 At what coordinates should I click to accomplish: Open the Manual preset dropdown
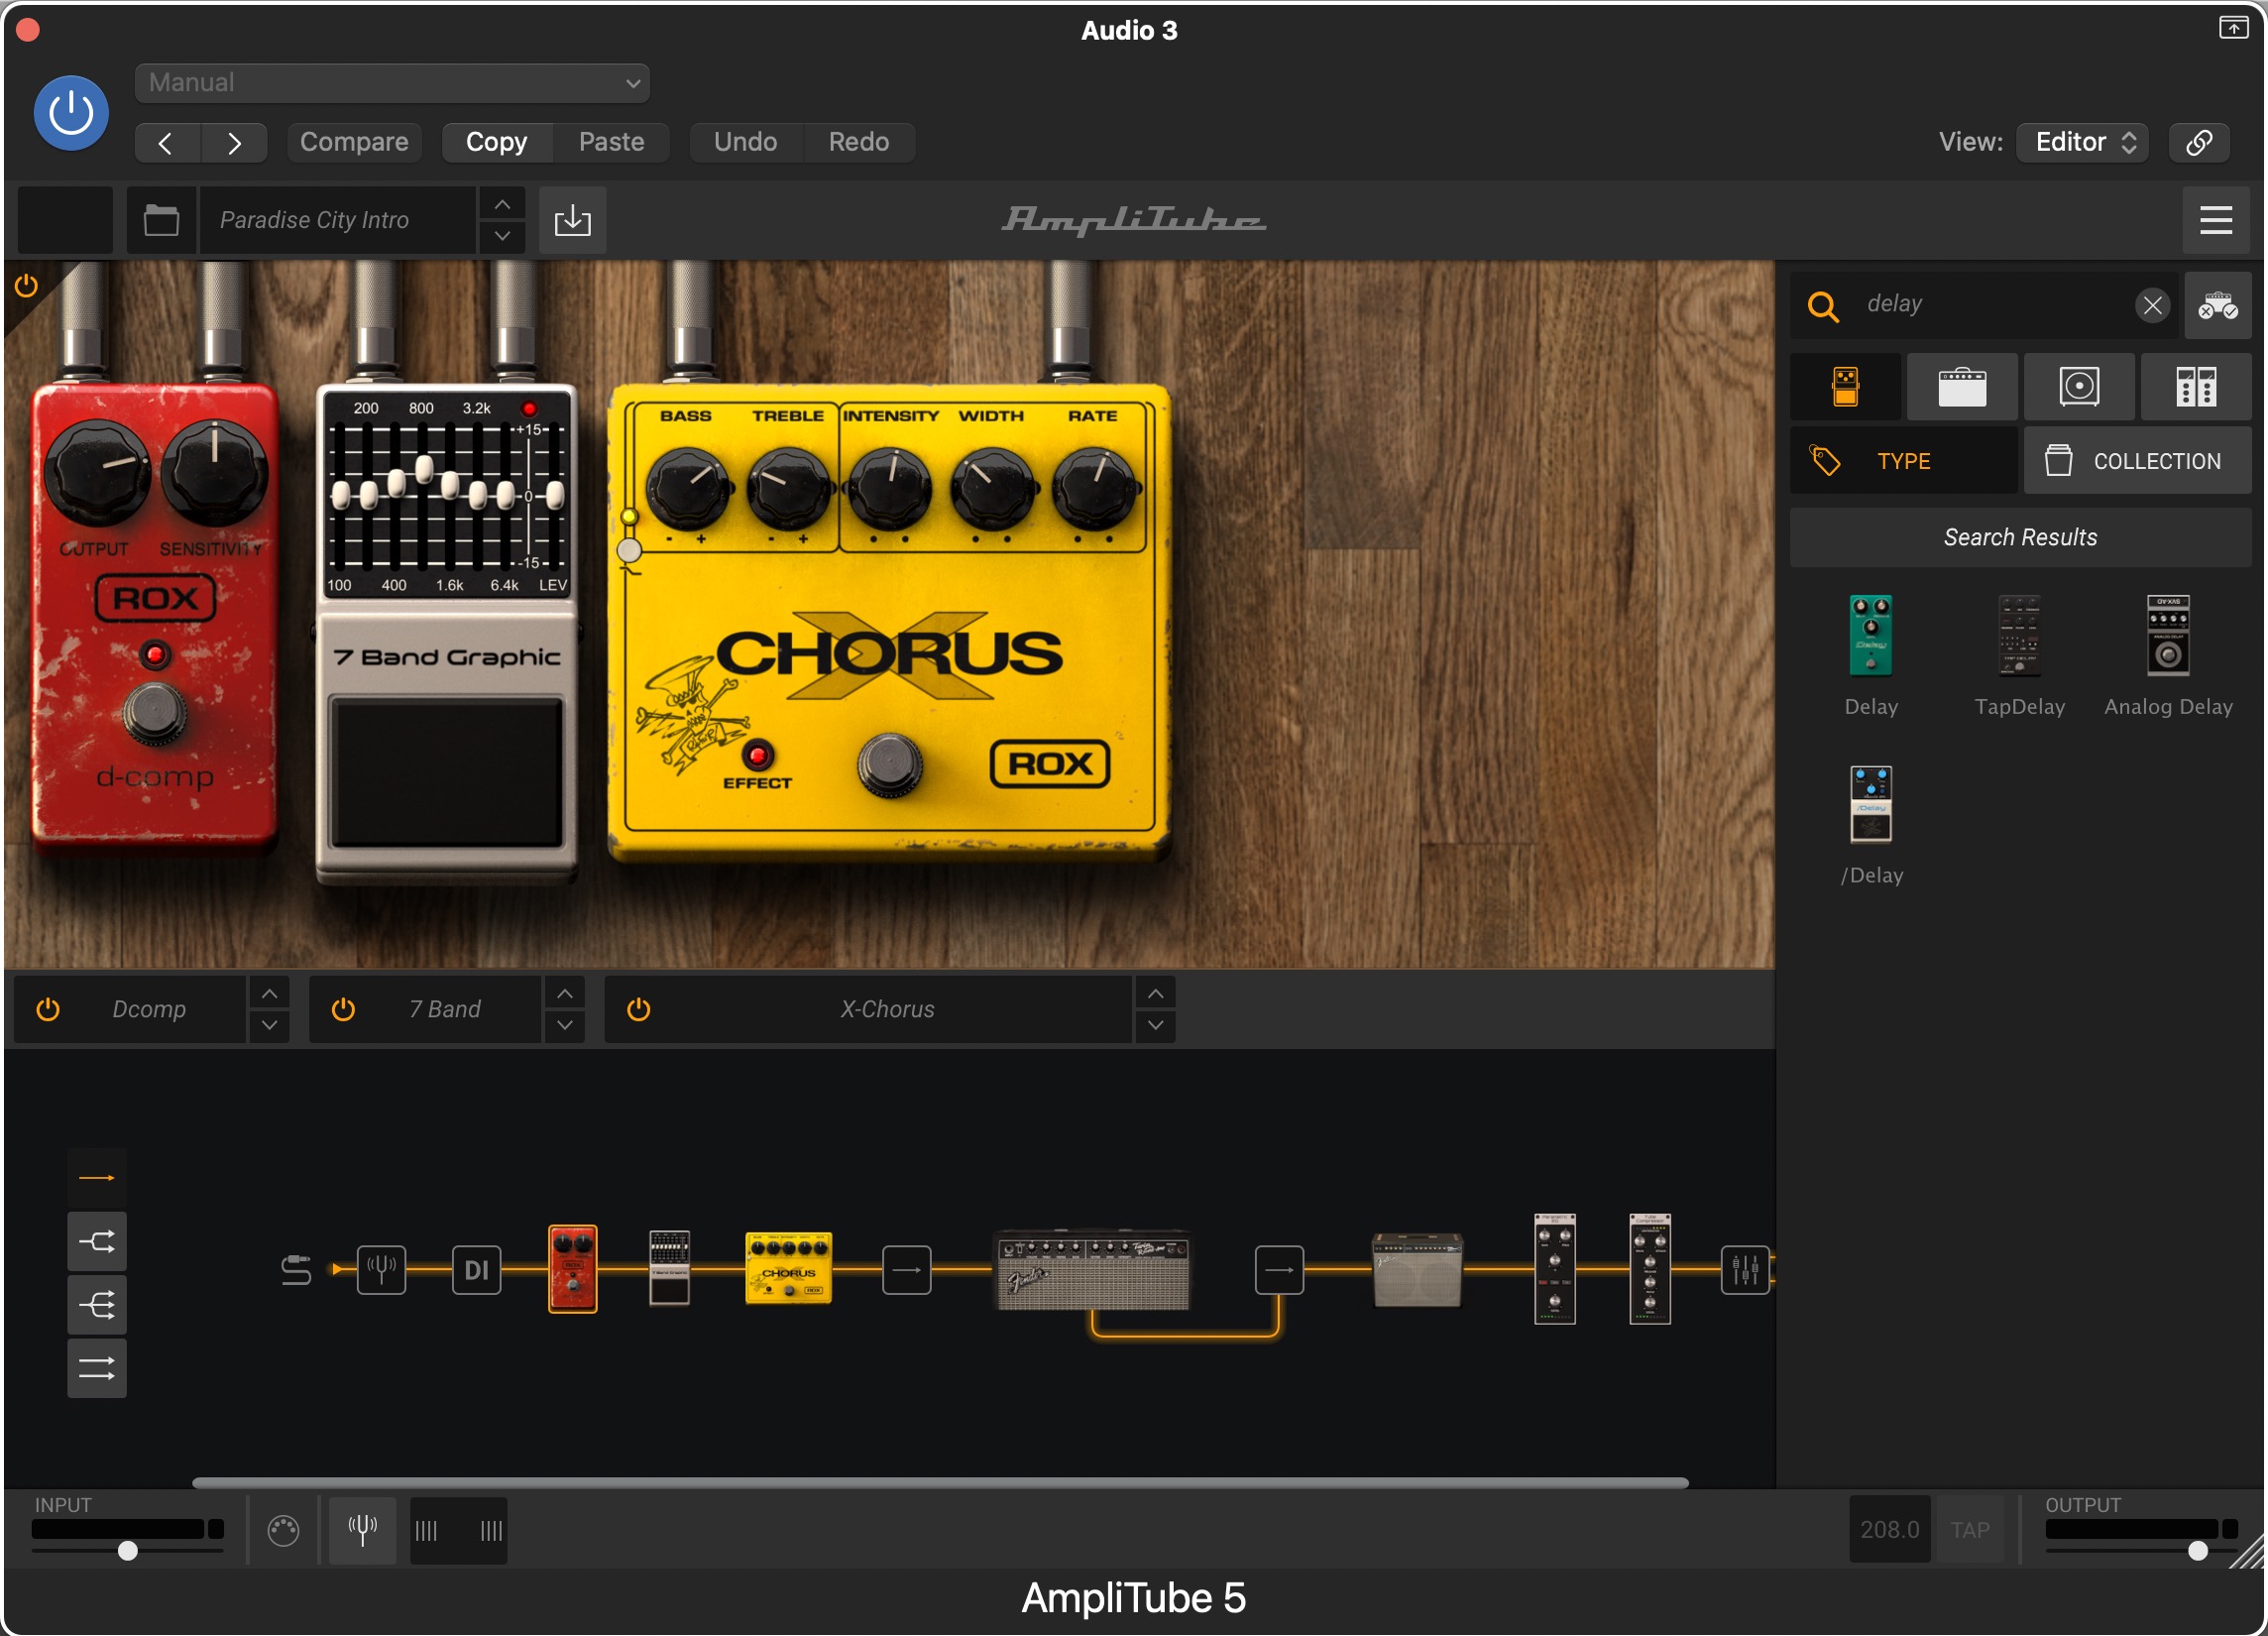[392, 83]
